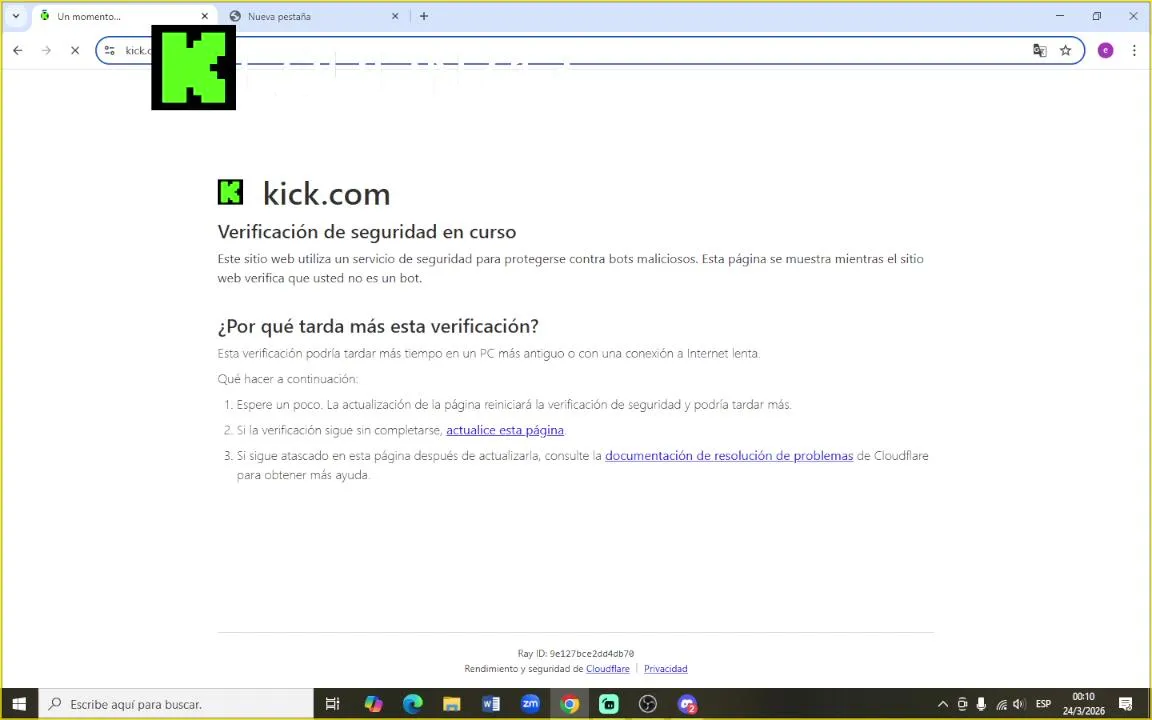
Task: Open Task View from the taskbar
Action: pos(332,704)
